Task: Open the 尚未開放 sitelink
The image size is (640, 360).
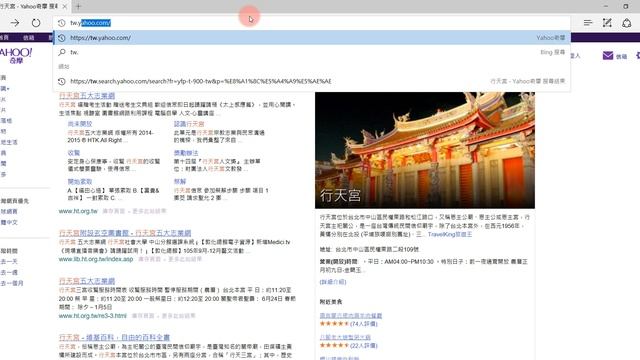Action: click(x=80, y=124)
